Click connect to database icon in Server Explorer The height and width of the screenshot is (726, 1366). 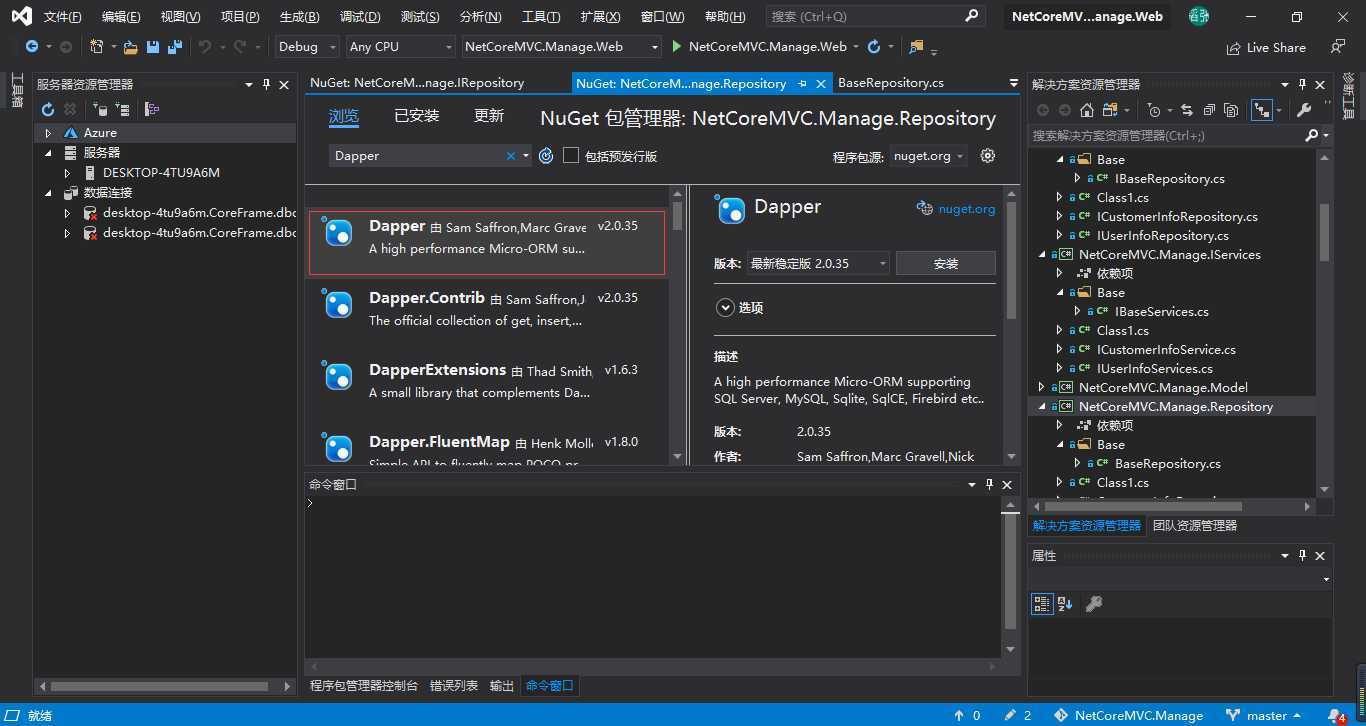point(100,110)
